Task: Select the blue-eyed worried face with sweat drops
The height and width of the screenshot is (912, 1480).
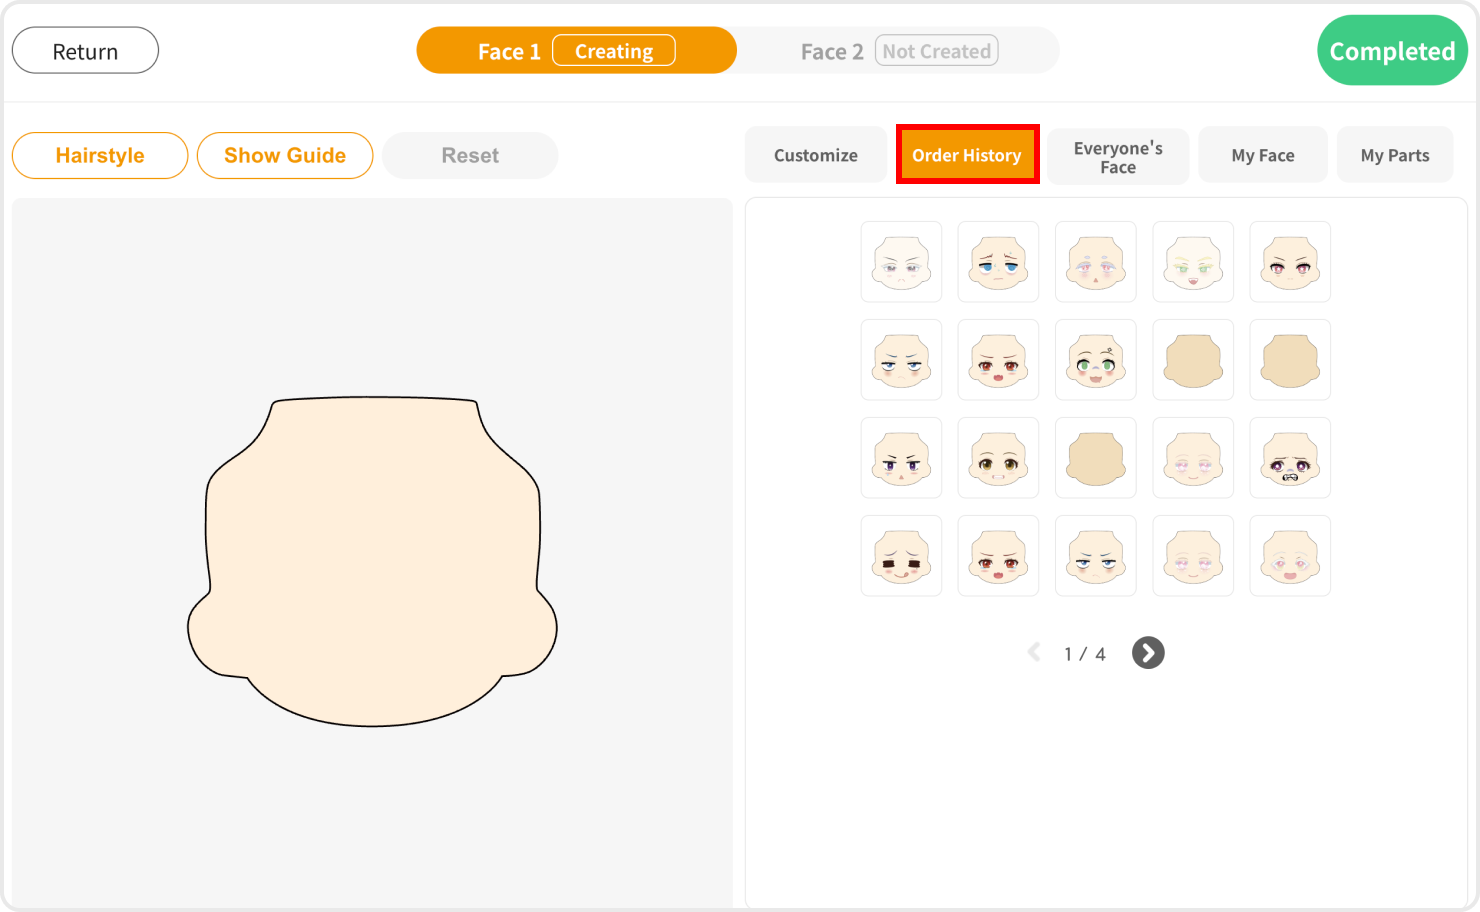Action: coord(998,262)
